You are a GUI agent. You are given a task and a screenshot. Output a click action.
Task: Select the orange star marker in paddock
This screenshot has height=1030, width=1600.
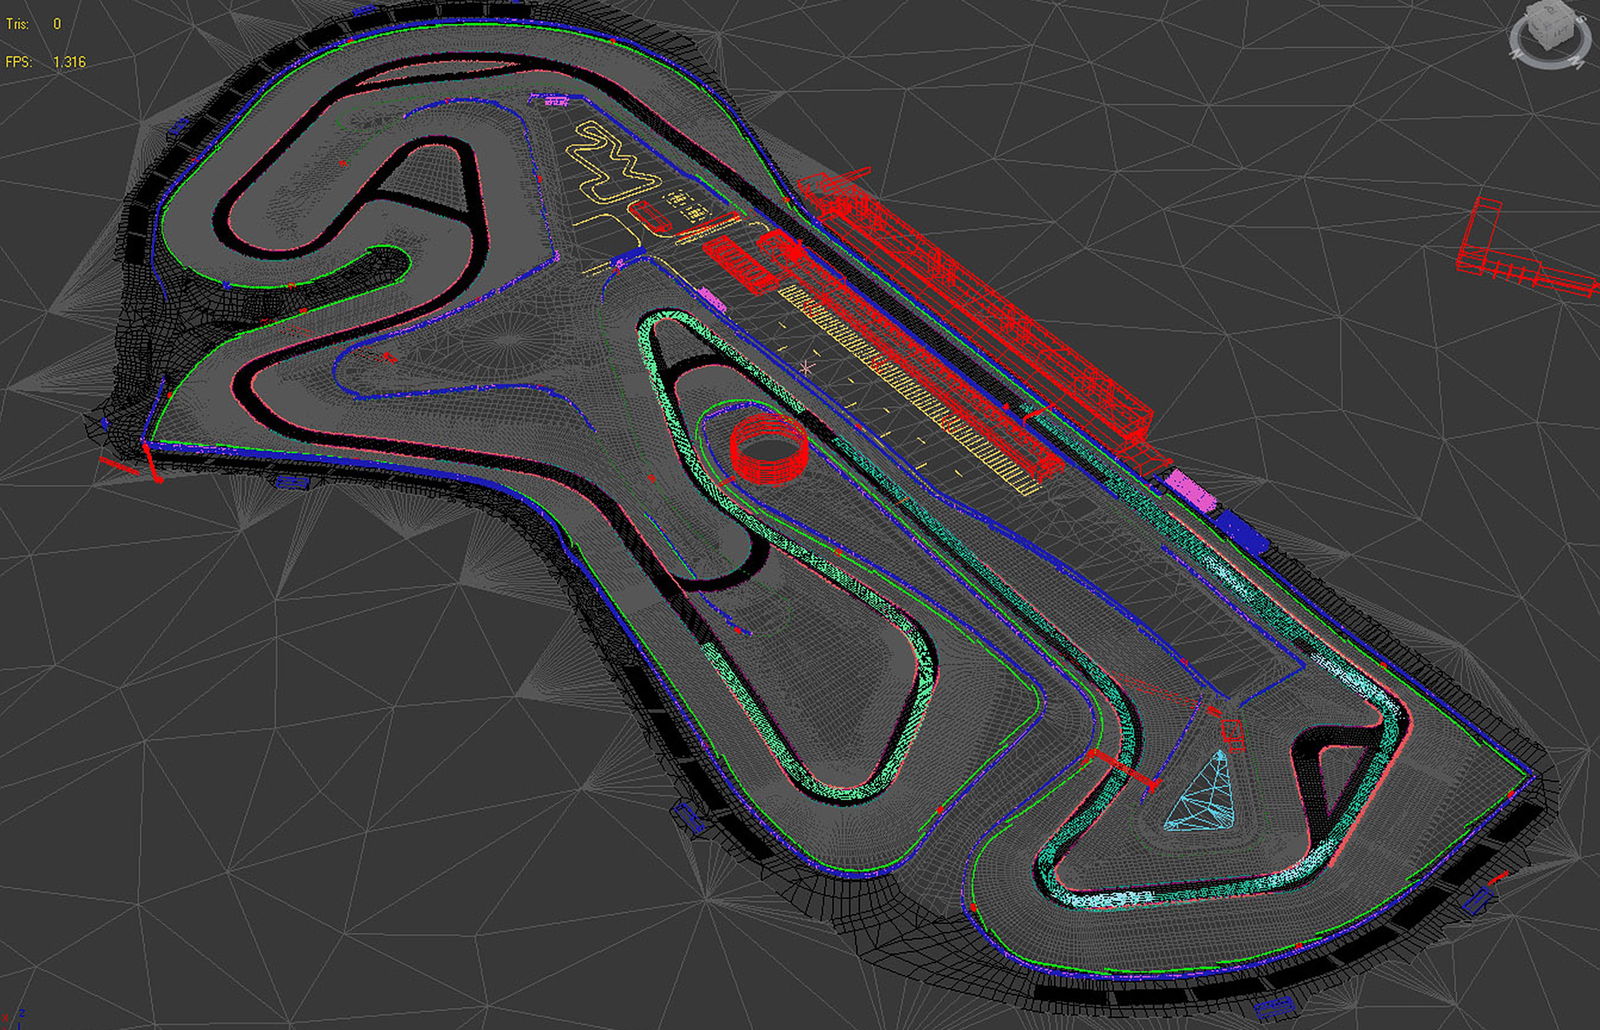tap(807, 368)
